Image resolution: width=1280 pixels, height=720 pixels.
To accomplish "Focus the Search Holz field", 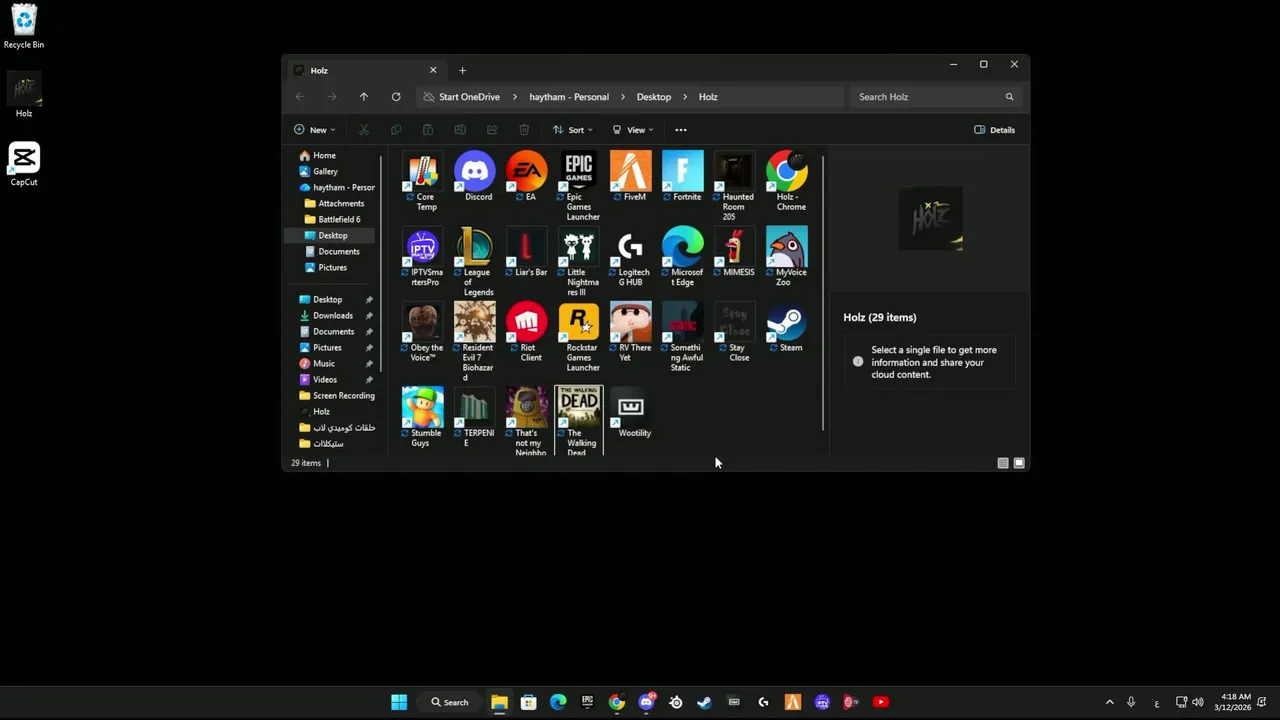I will pos(935,97).
